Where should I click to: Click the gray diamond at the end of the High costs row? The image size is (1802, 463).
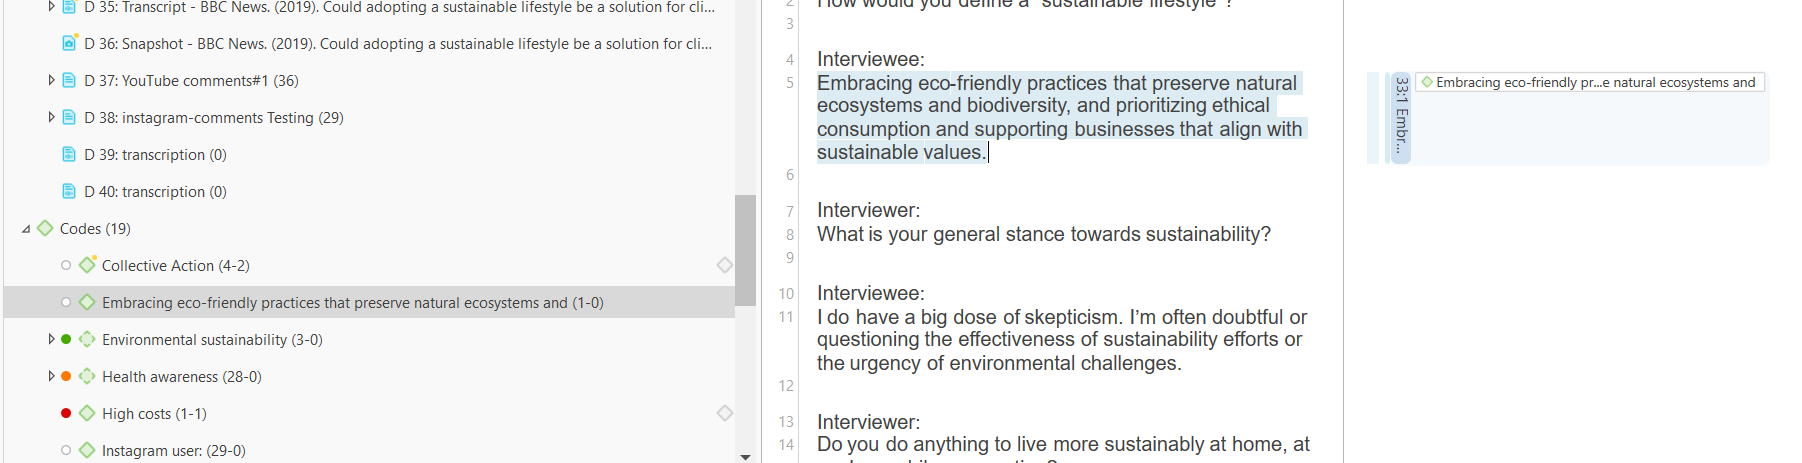pyautogui.click(x=725, y=413)
